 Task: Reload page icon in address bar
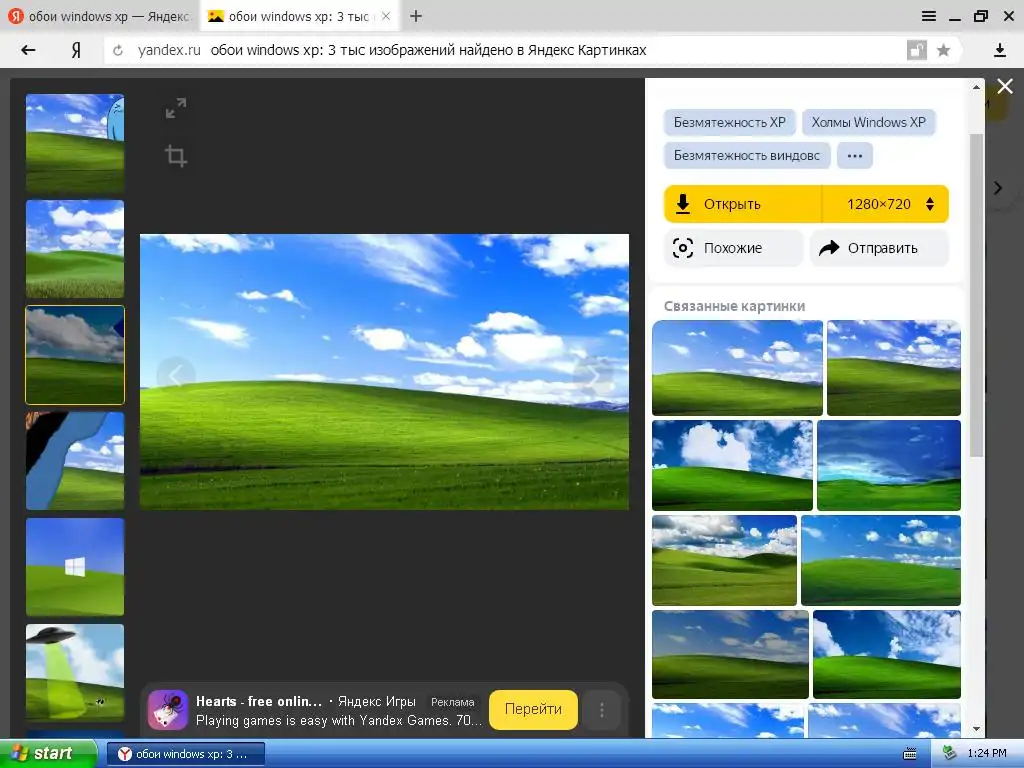pyautogui.click(x=118, y=50)
